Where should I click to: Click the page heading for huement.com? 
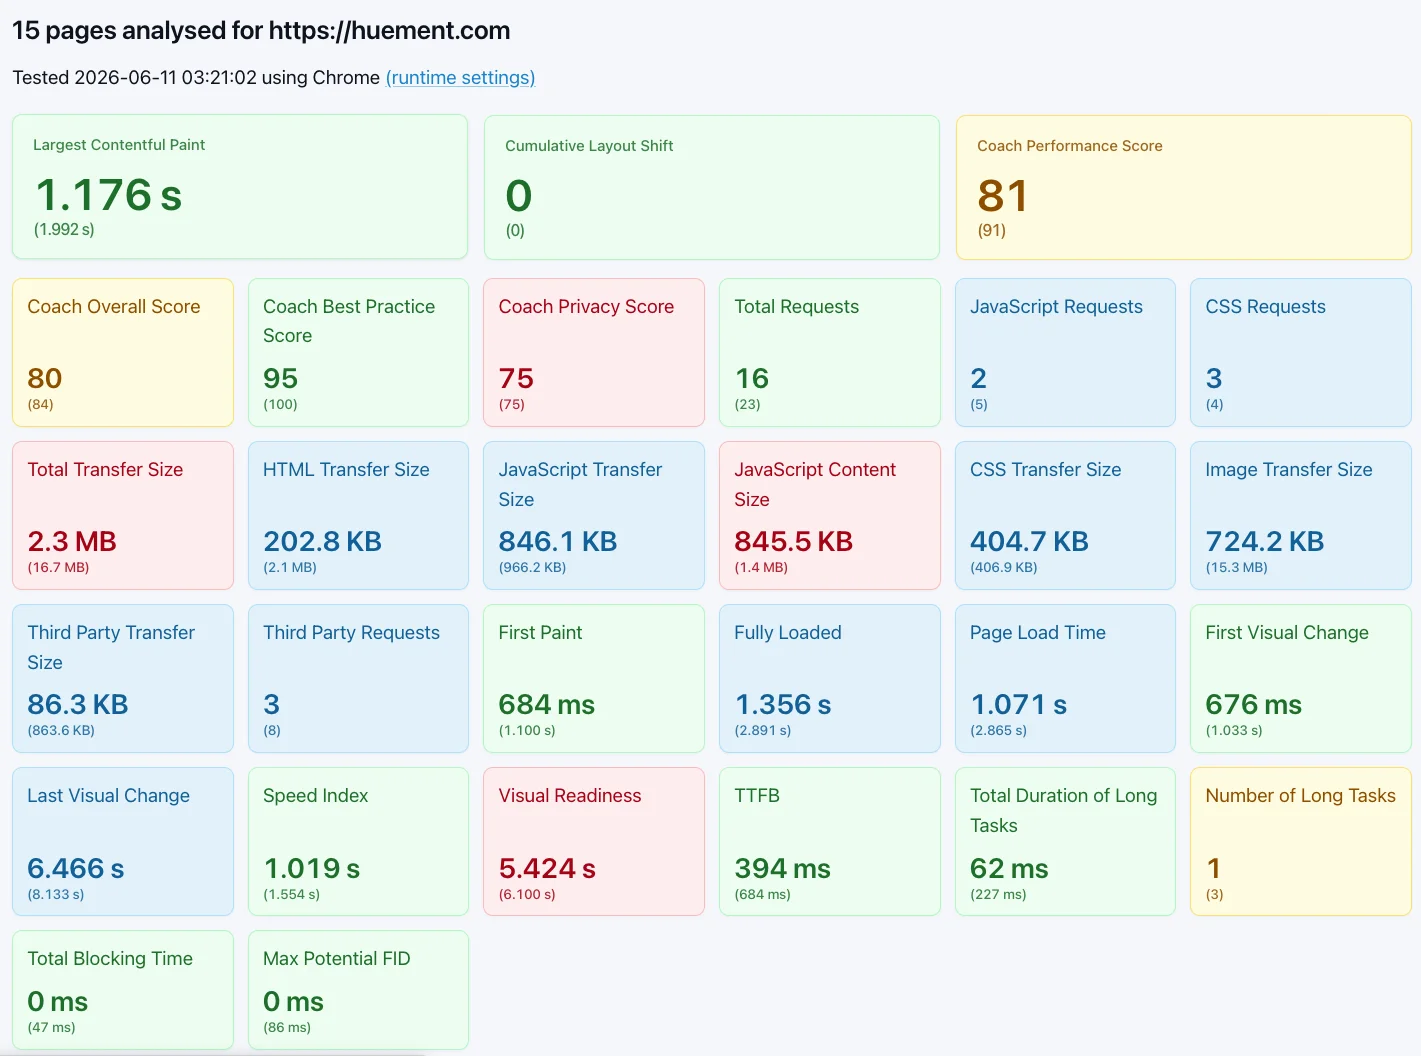261,31
